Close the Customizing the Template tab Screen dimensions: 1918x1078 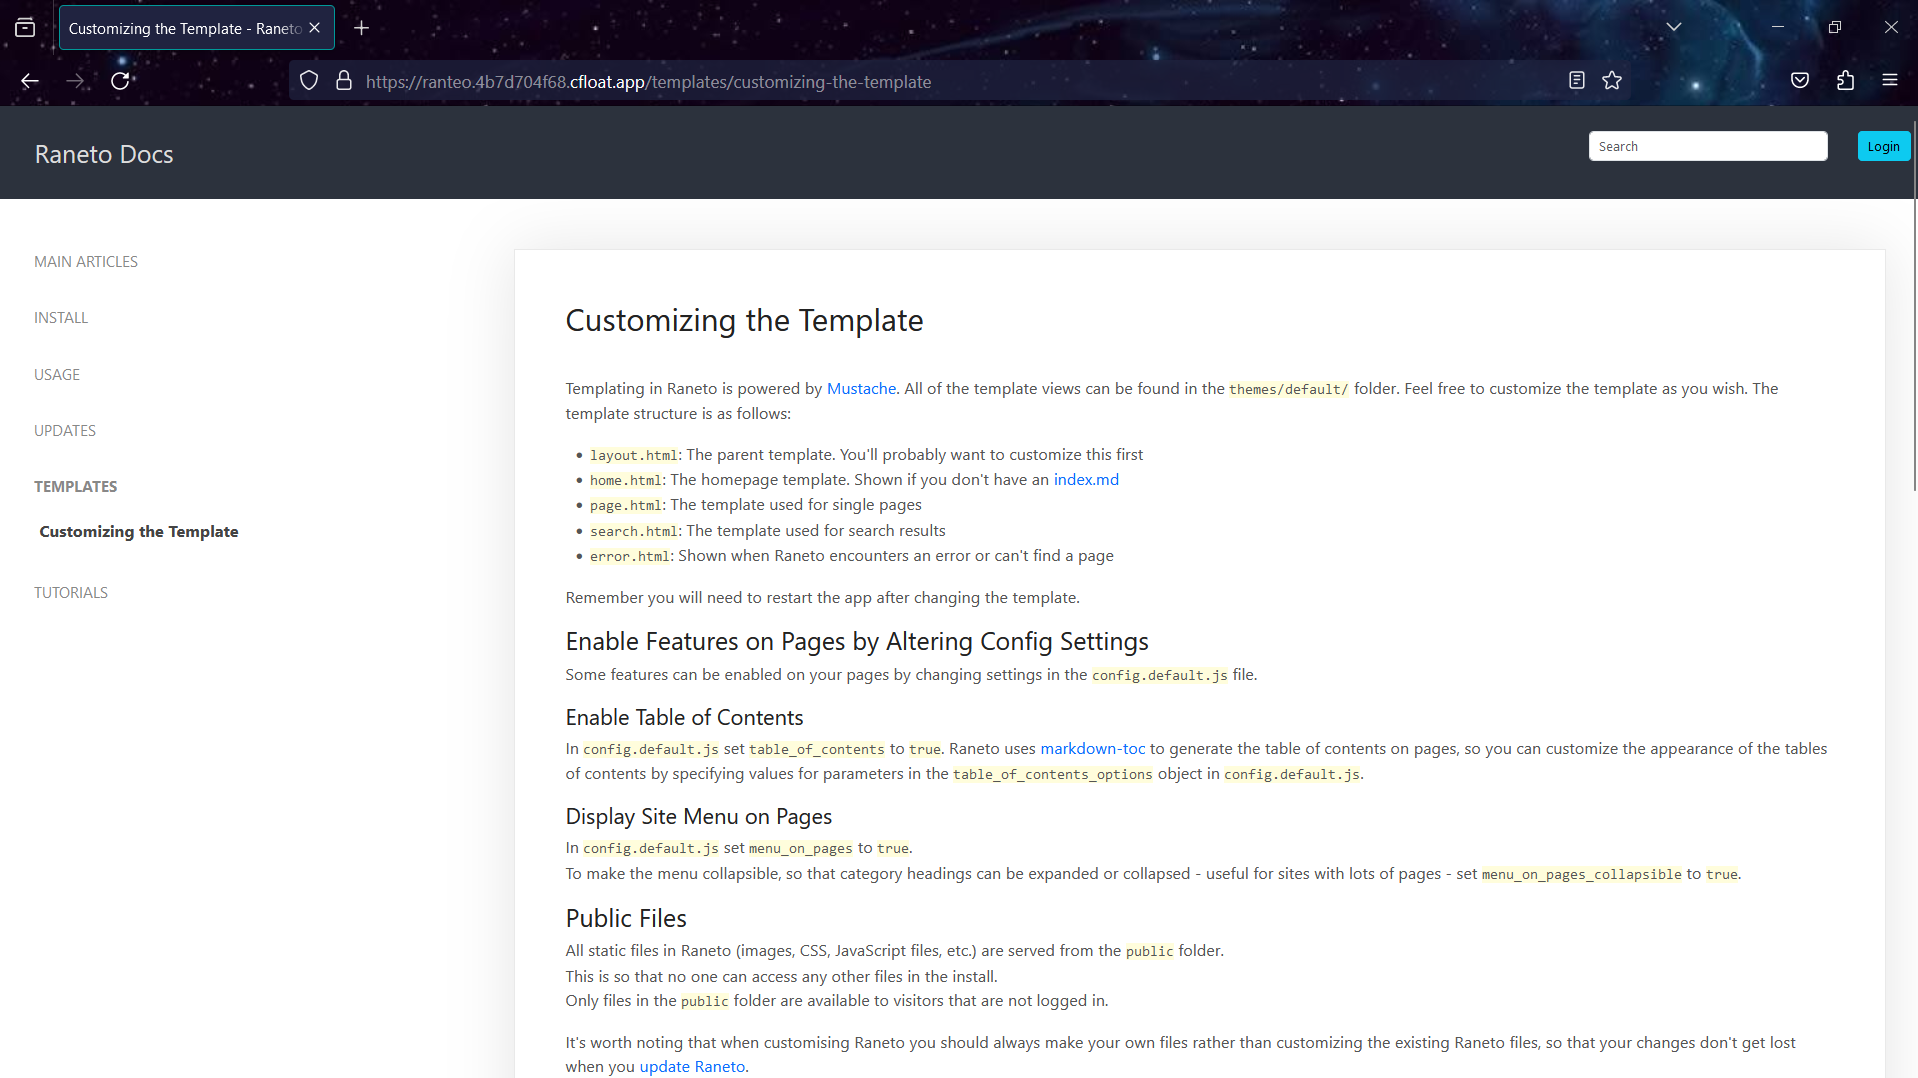click(x=315, y=28)
